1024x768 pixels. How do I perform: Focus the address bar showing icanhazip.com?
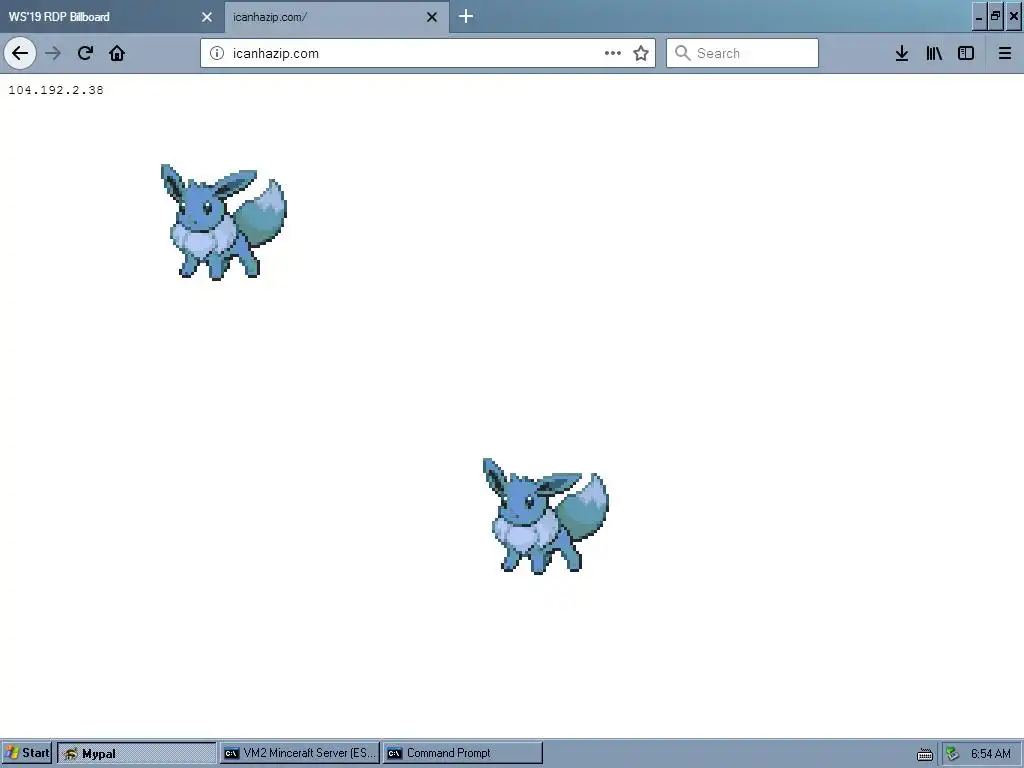coord(428,53)
